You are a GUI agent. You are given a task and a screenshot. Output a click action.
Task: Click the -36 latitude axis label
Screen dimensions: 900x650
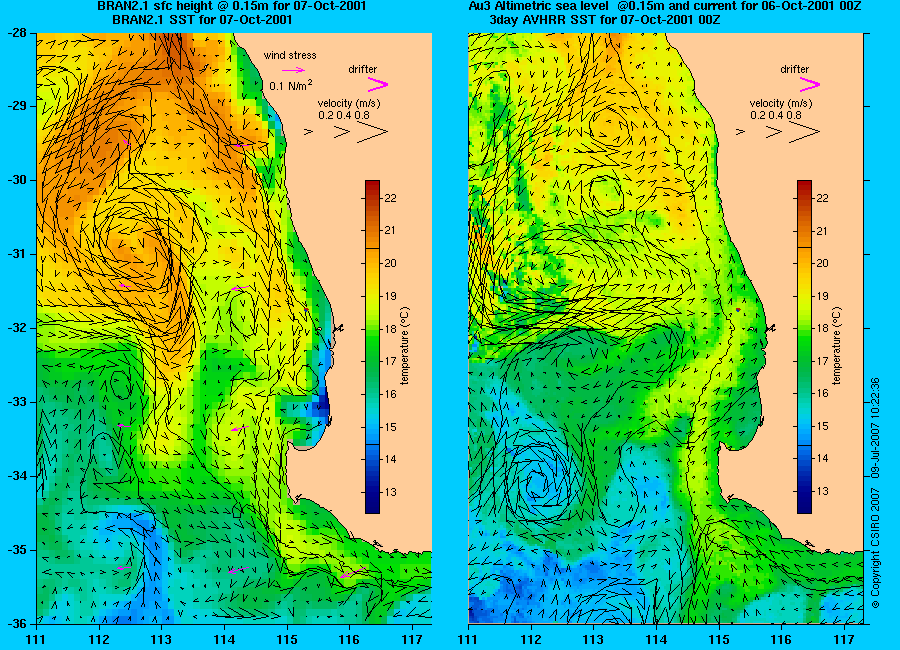tap(16, 624)
